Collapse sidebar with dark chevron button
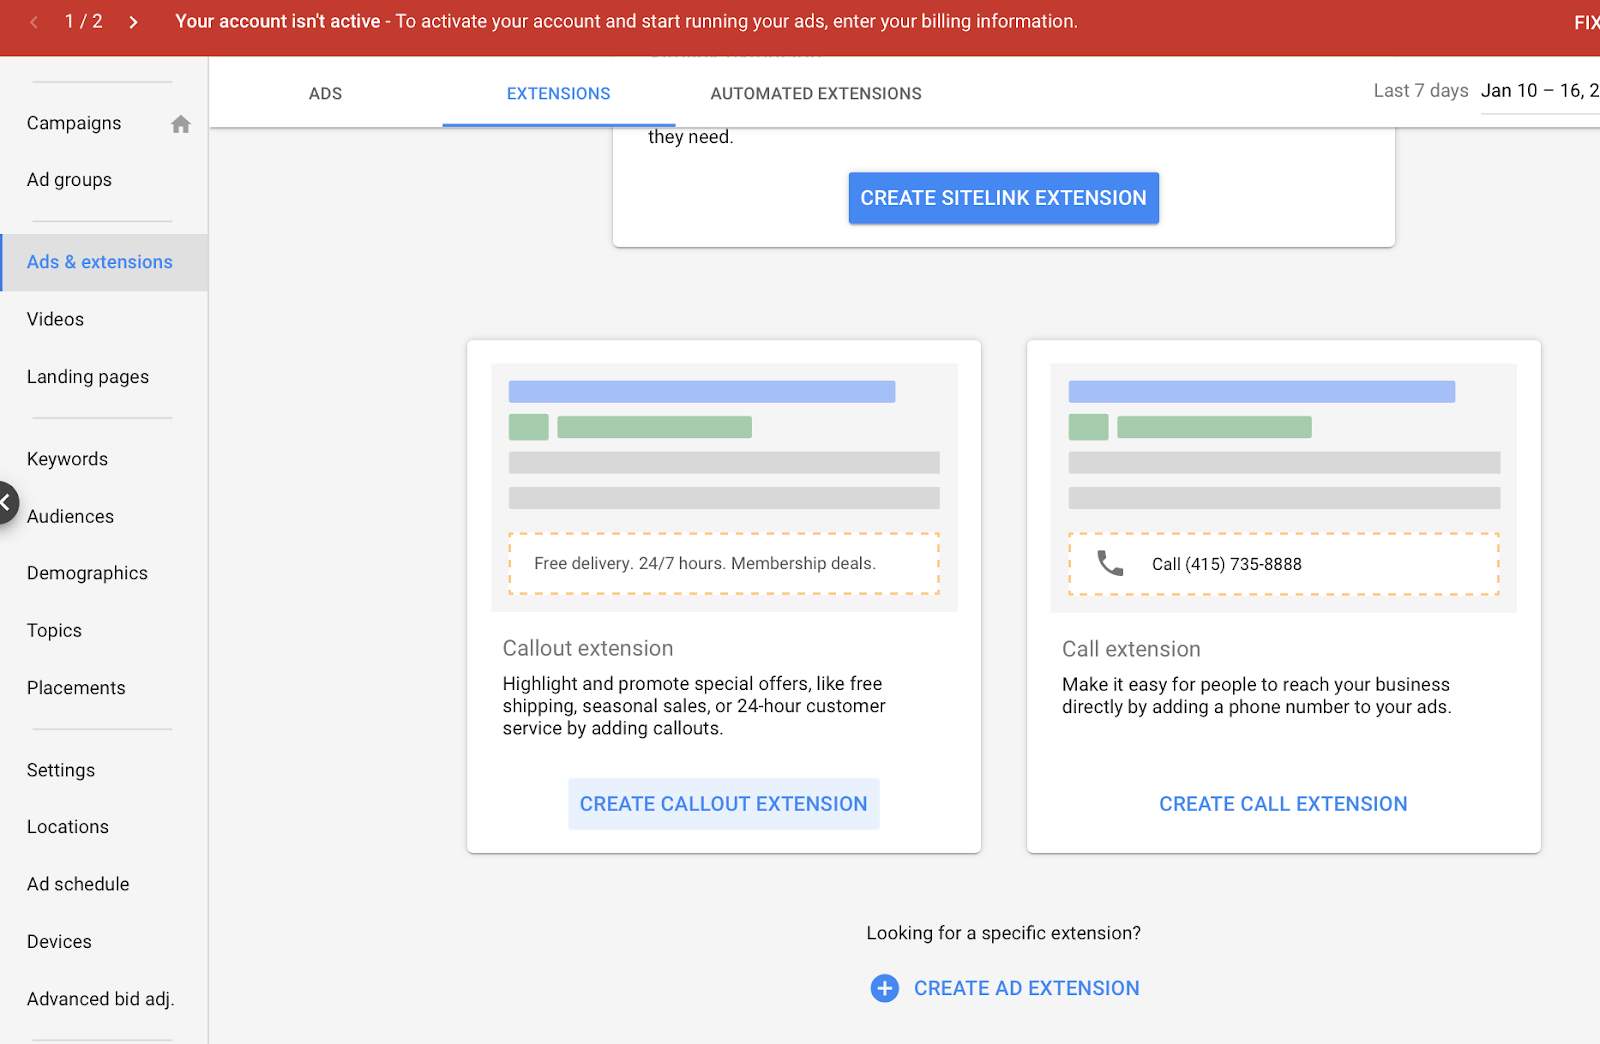Viewport: 1600px width, 1044px height. pyautogui.click(x=5, y=503)
